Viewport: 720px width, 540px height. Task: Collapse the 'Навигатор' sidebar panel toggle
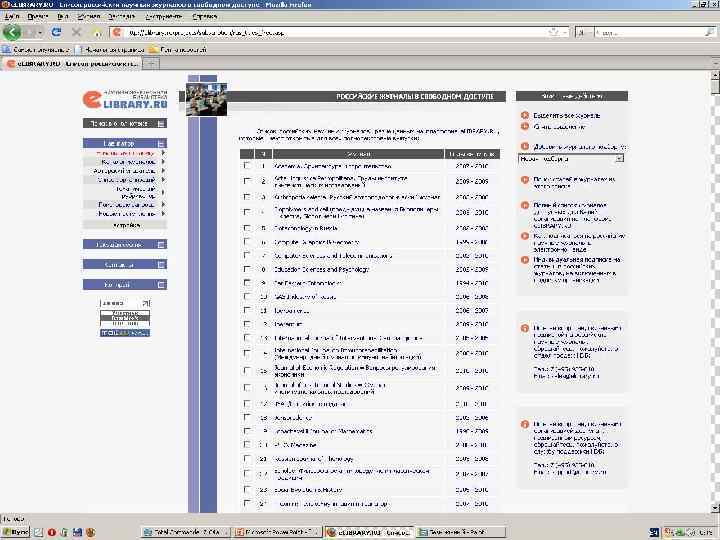(x=161, y=143)
